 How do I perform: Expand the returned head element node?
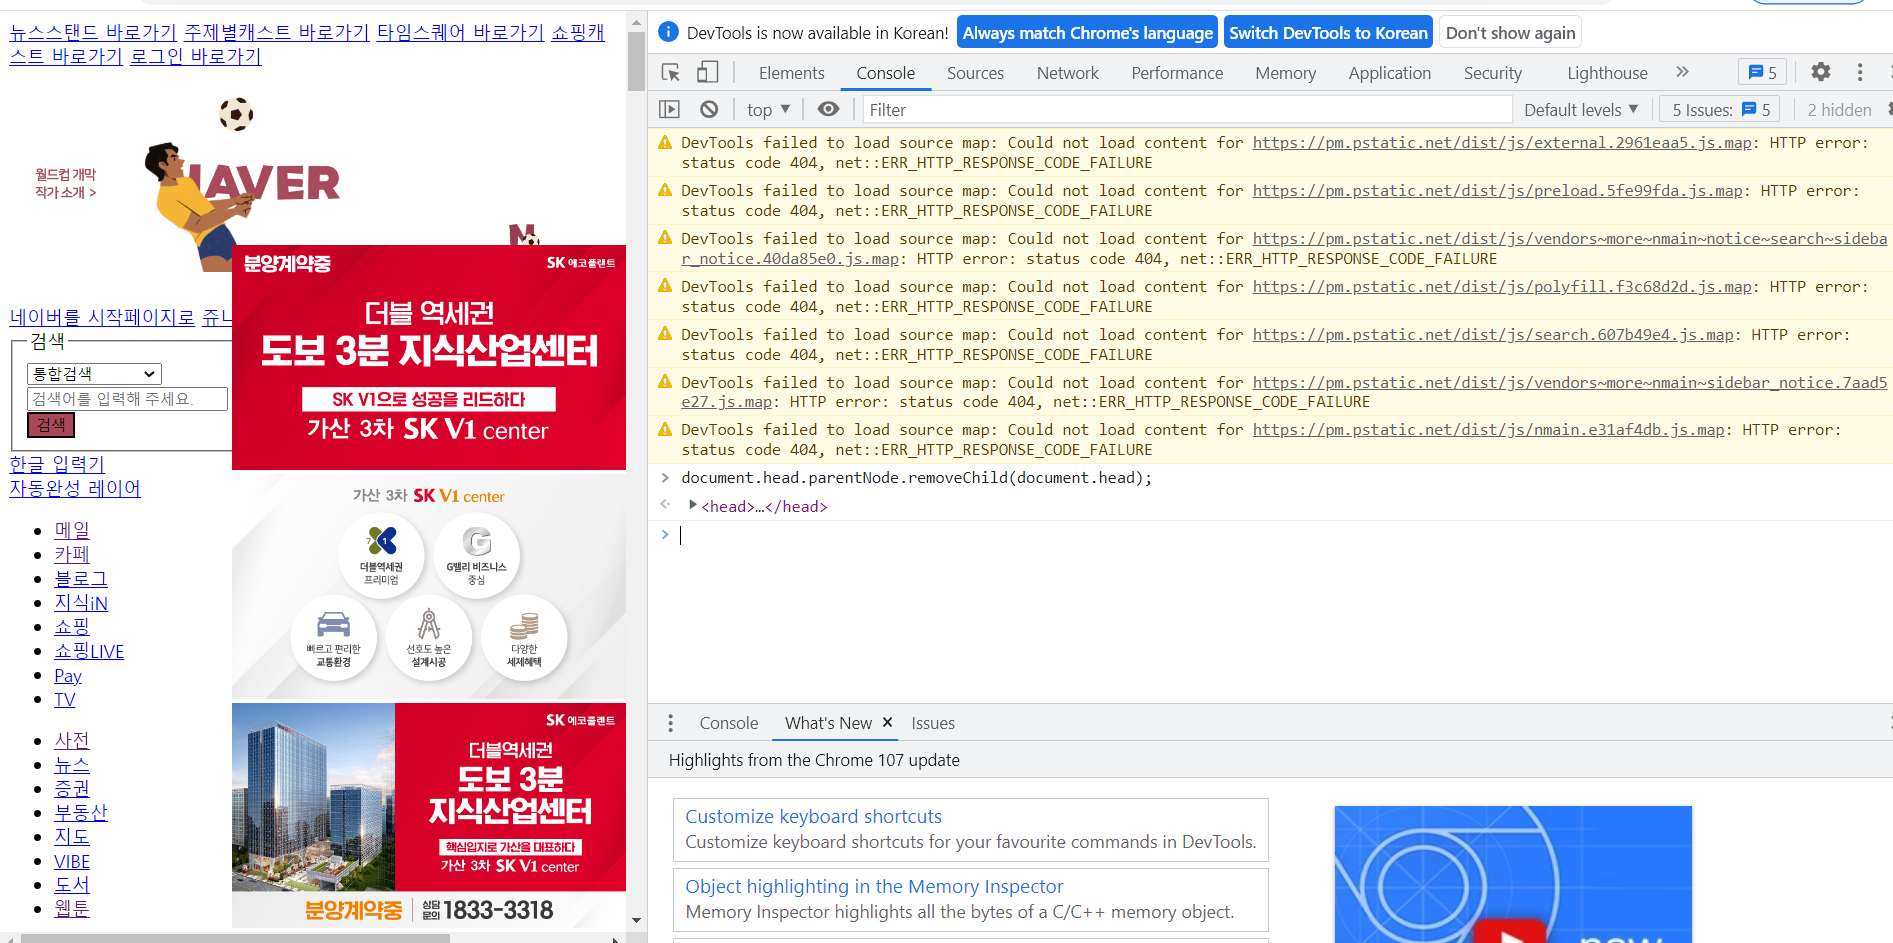coord(693,505)
